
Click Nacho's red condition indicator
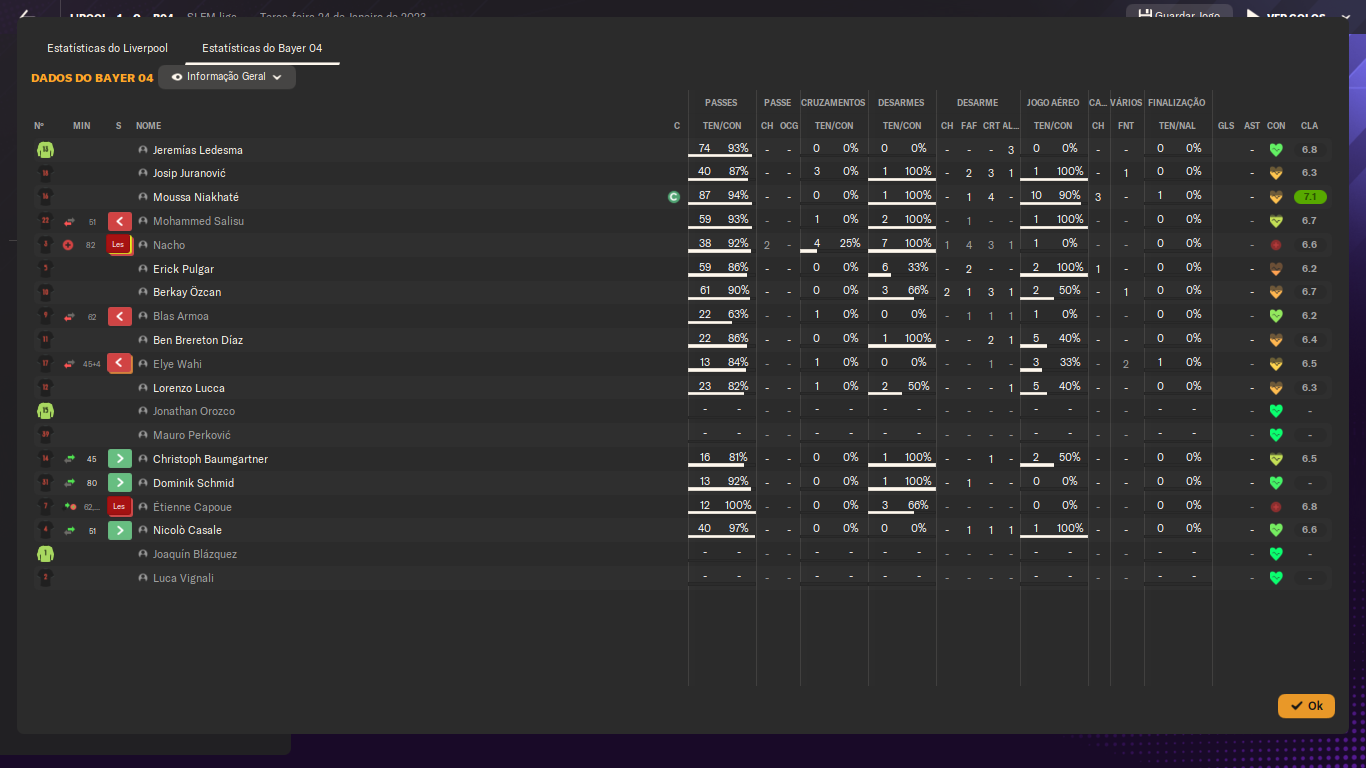tap(1276, 245)
